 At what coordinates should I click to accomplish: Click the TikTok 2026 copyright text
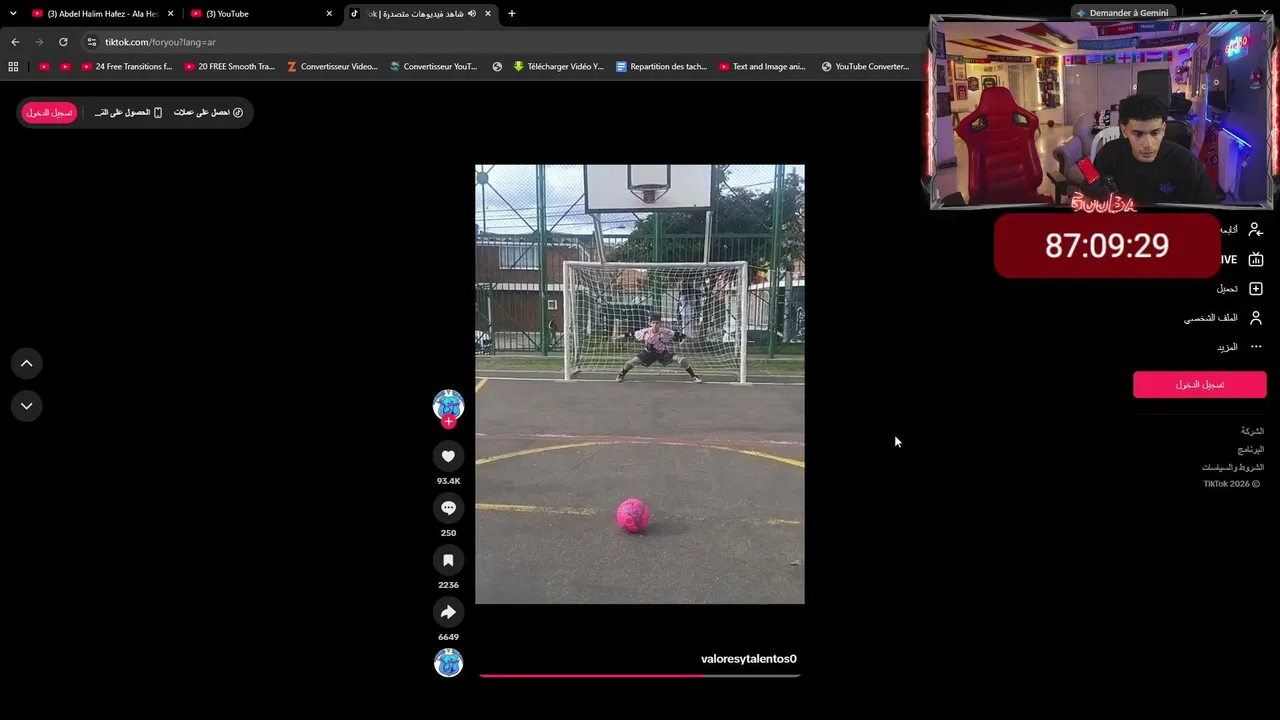coord(1233,484)
